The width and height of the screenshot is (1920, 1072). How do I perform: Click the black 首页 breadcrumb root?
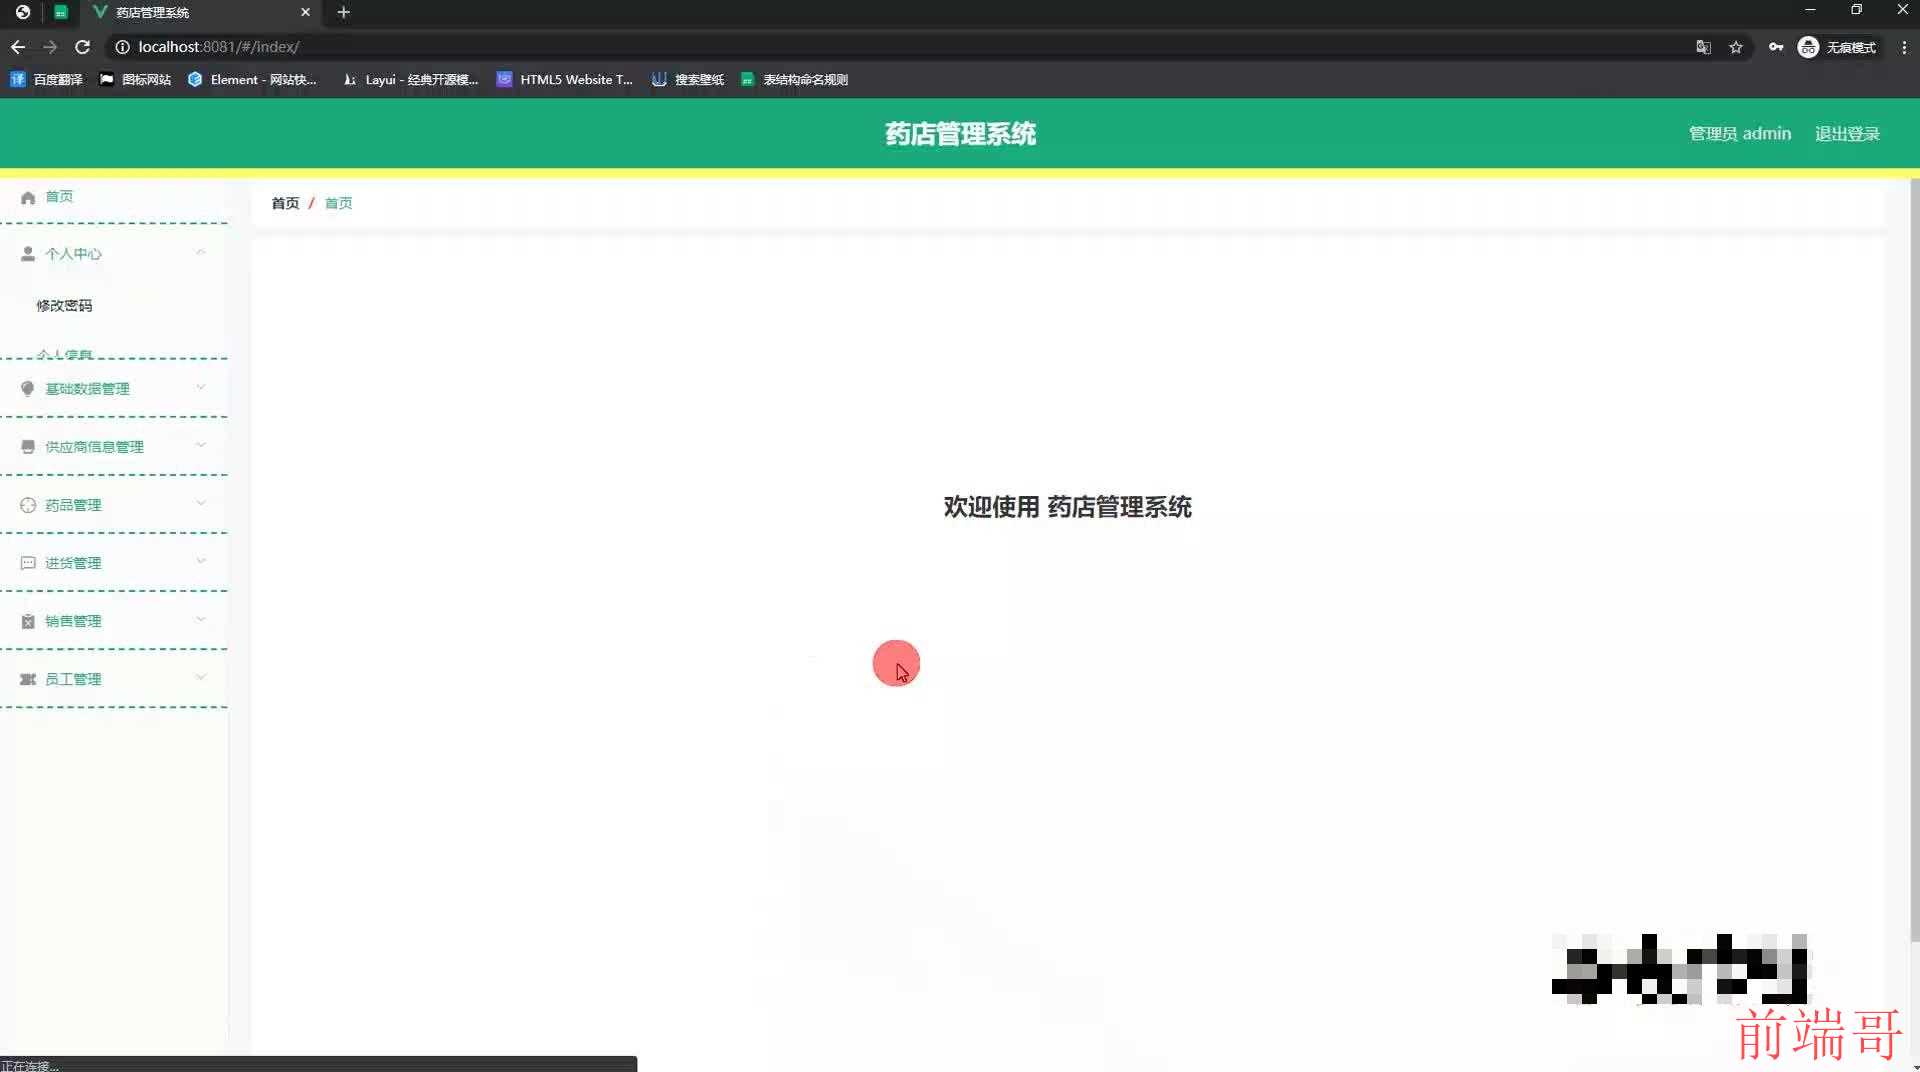[x=285, y=203]
